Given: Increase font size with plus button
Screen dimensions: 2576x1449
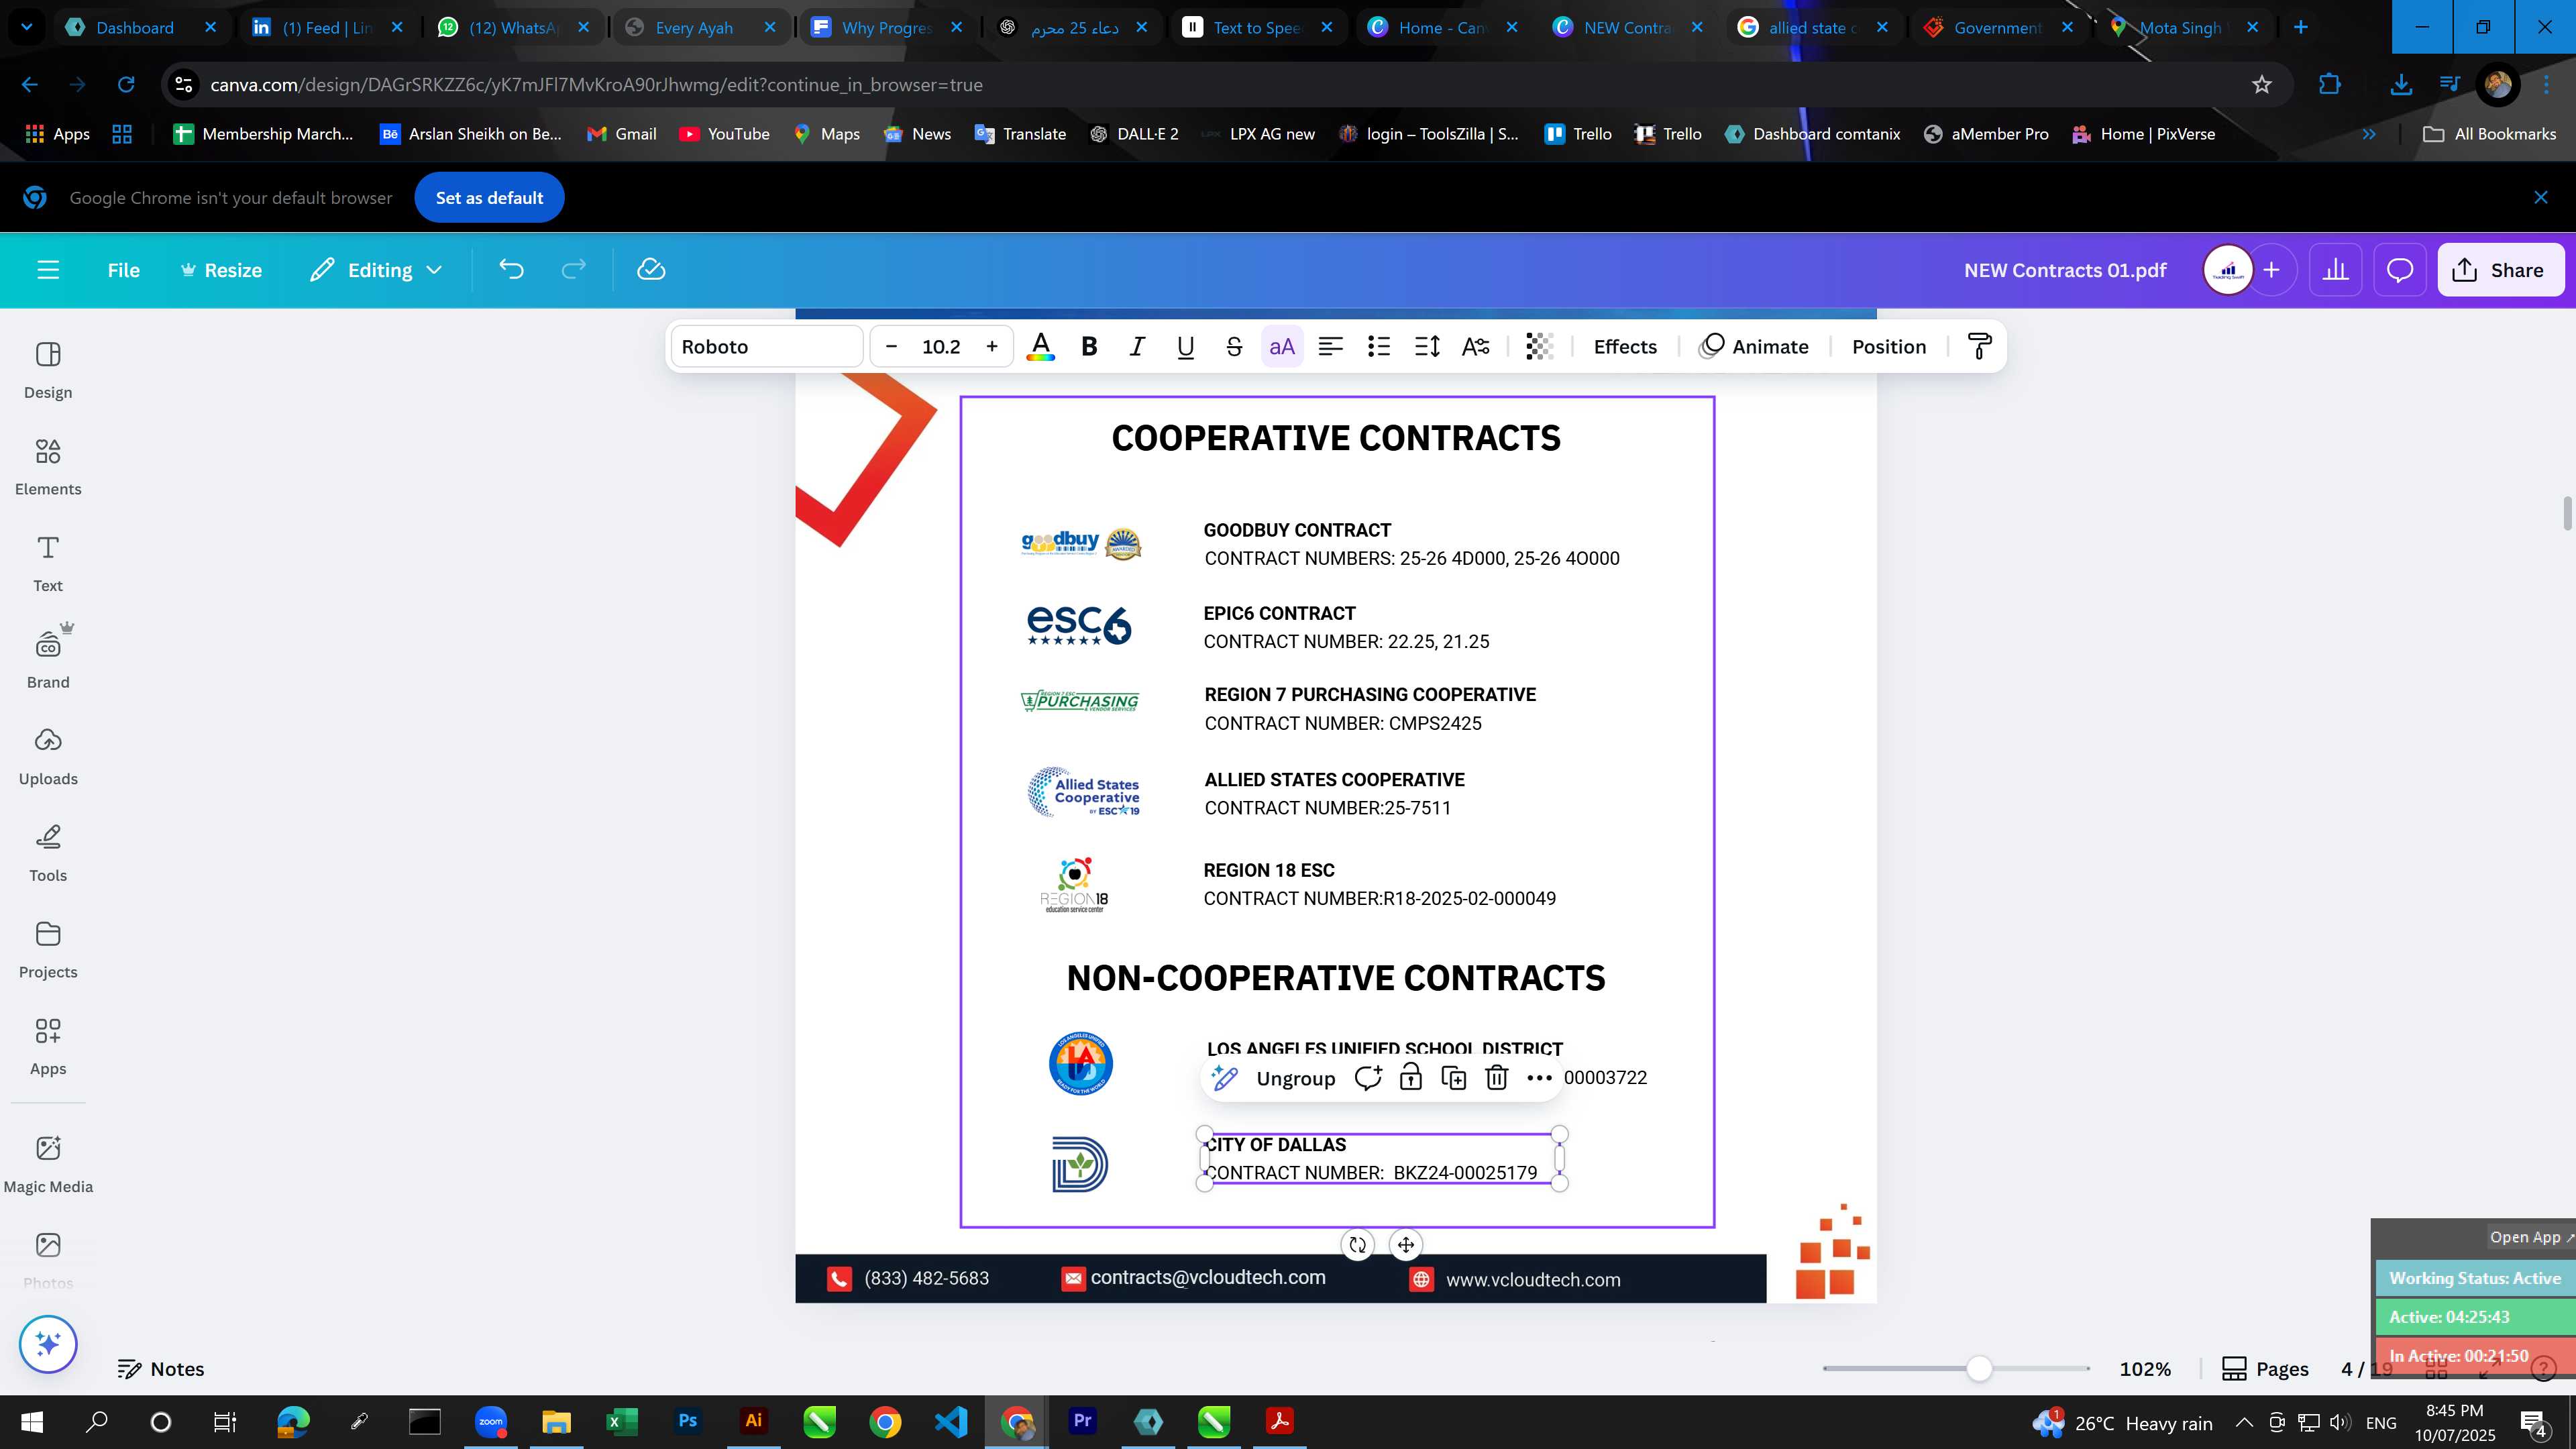Looking at the screenshot, I should coord(992,347).
